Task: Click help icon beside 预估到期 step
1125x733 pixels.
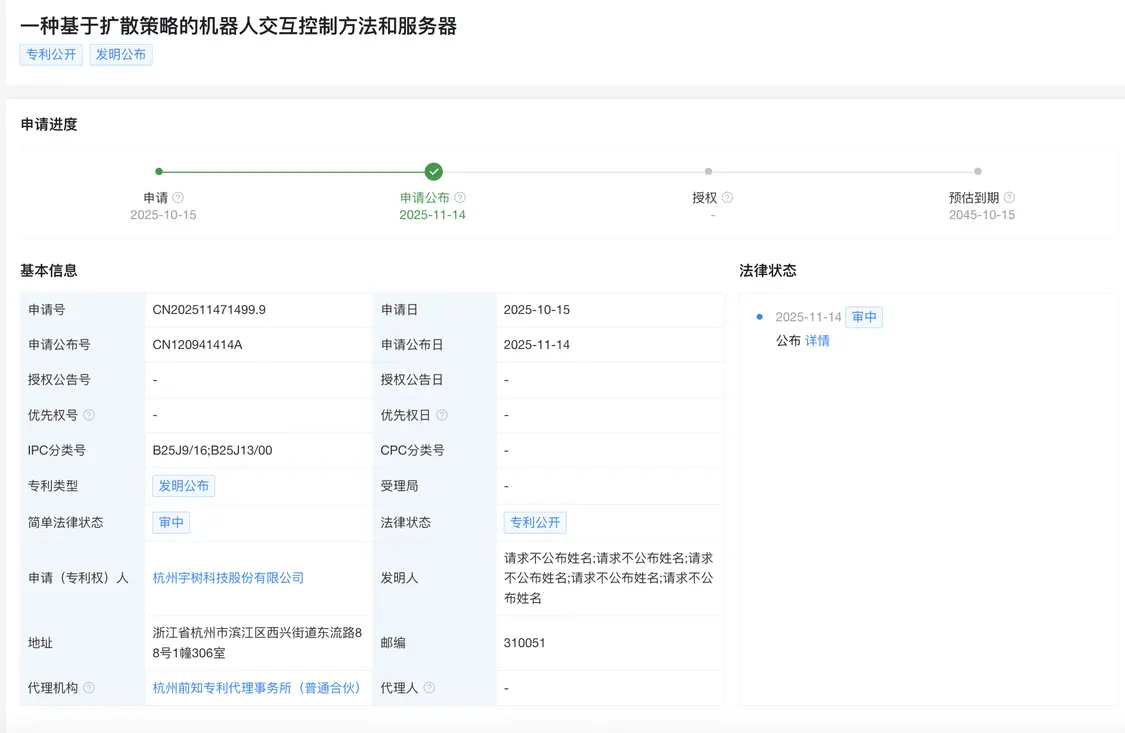Action: tap(1009, 198)
